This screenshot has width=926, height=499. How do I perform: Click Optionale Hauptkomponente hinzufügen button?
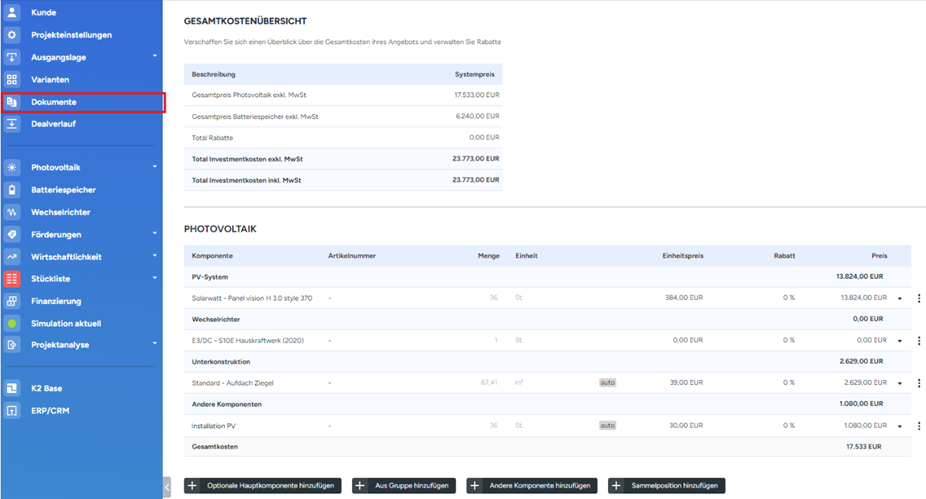[263, 486]
